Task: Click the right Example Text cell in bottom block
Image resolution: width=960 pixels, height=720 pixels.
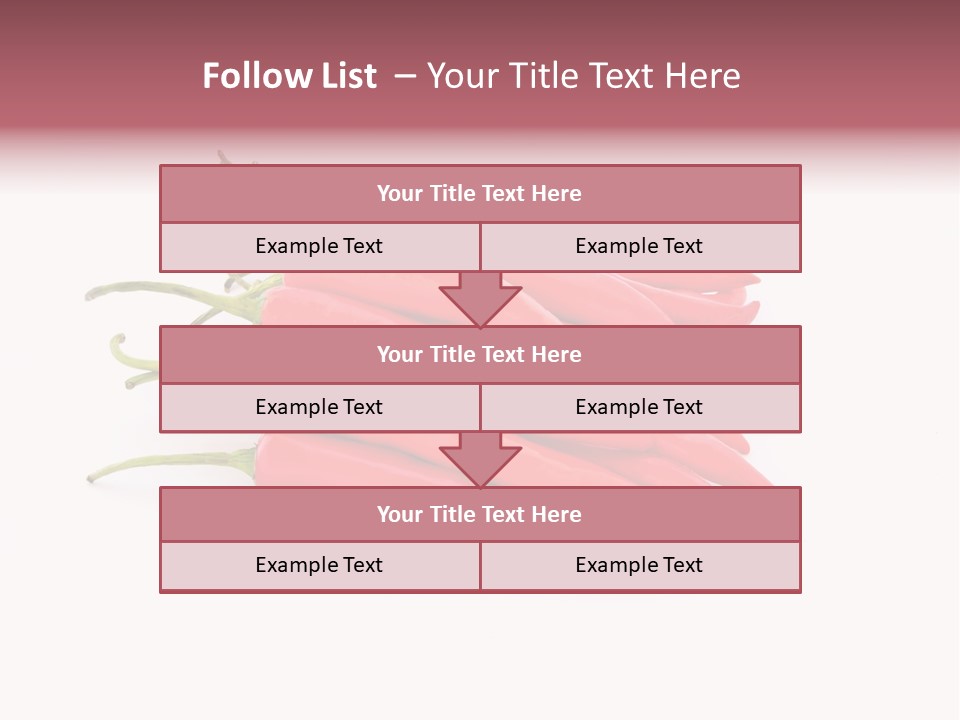Action: click(x=639, y=565)
